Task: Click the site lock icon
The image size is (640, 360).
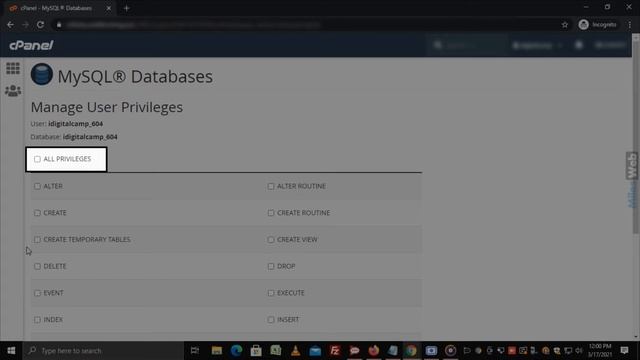Action: click(59, 25)
